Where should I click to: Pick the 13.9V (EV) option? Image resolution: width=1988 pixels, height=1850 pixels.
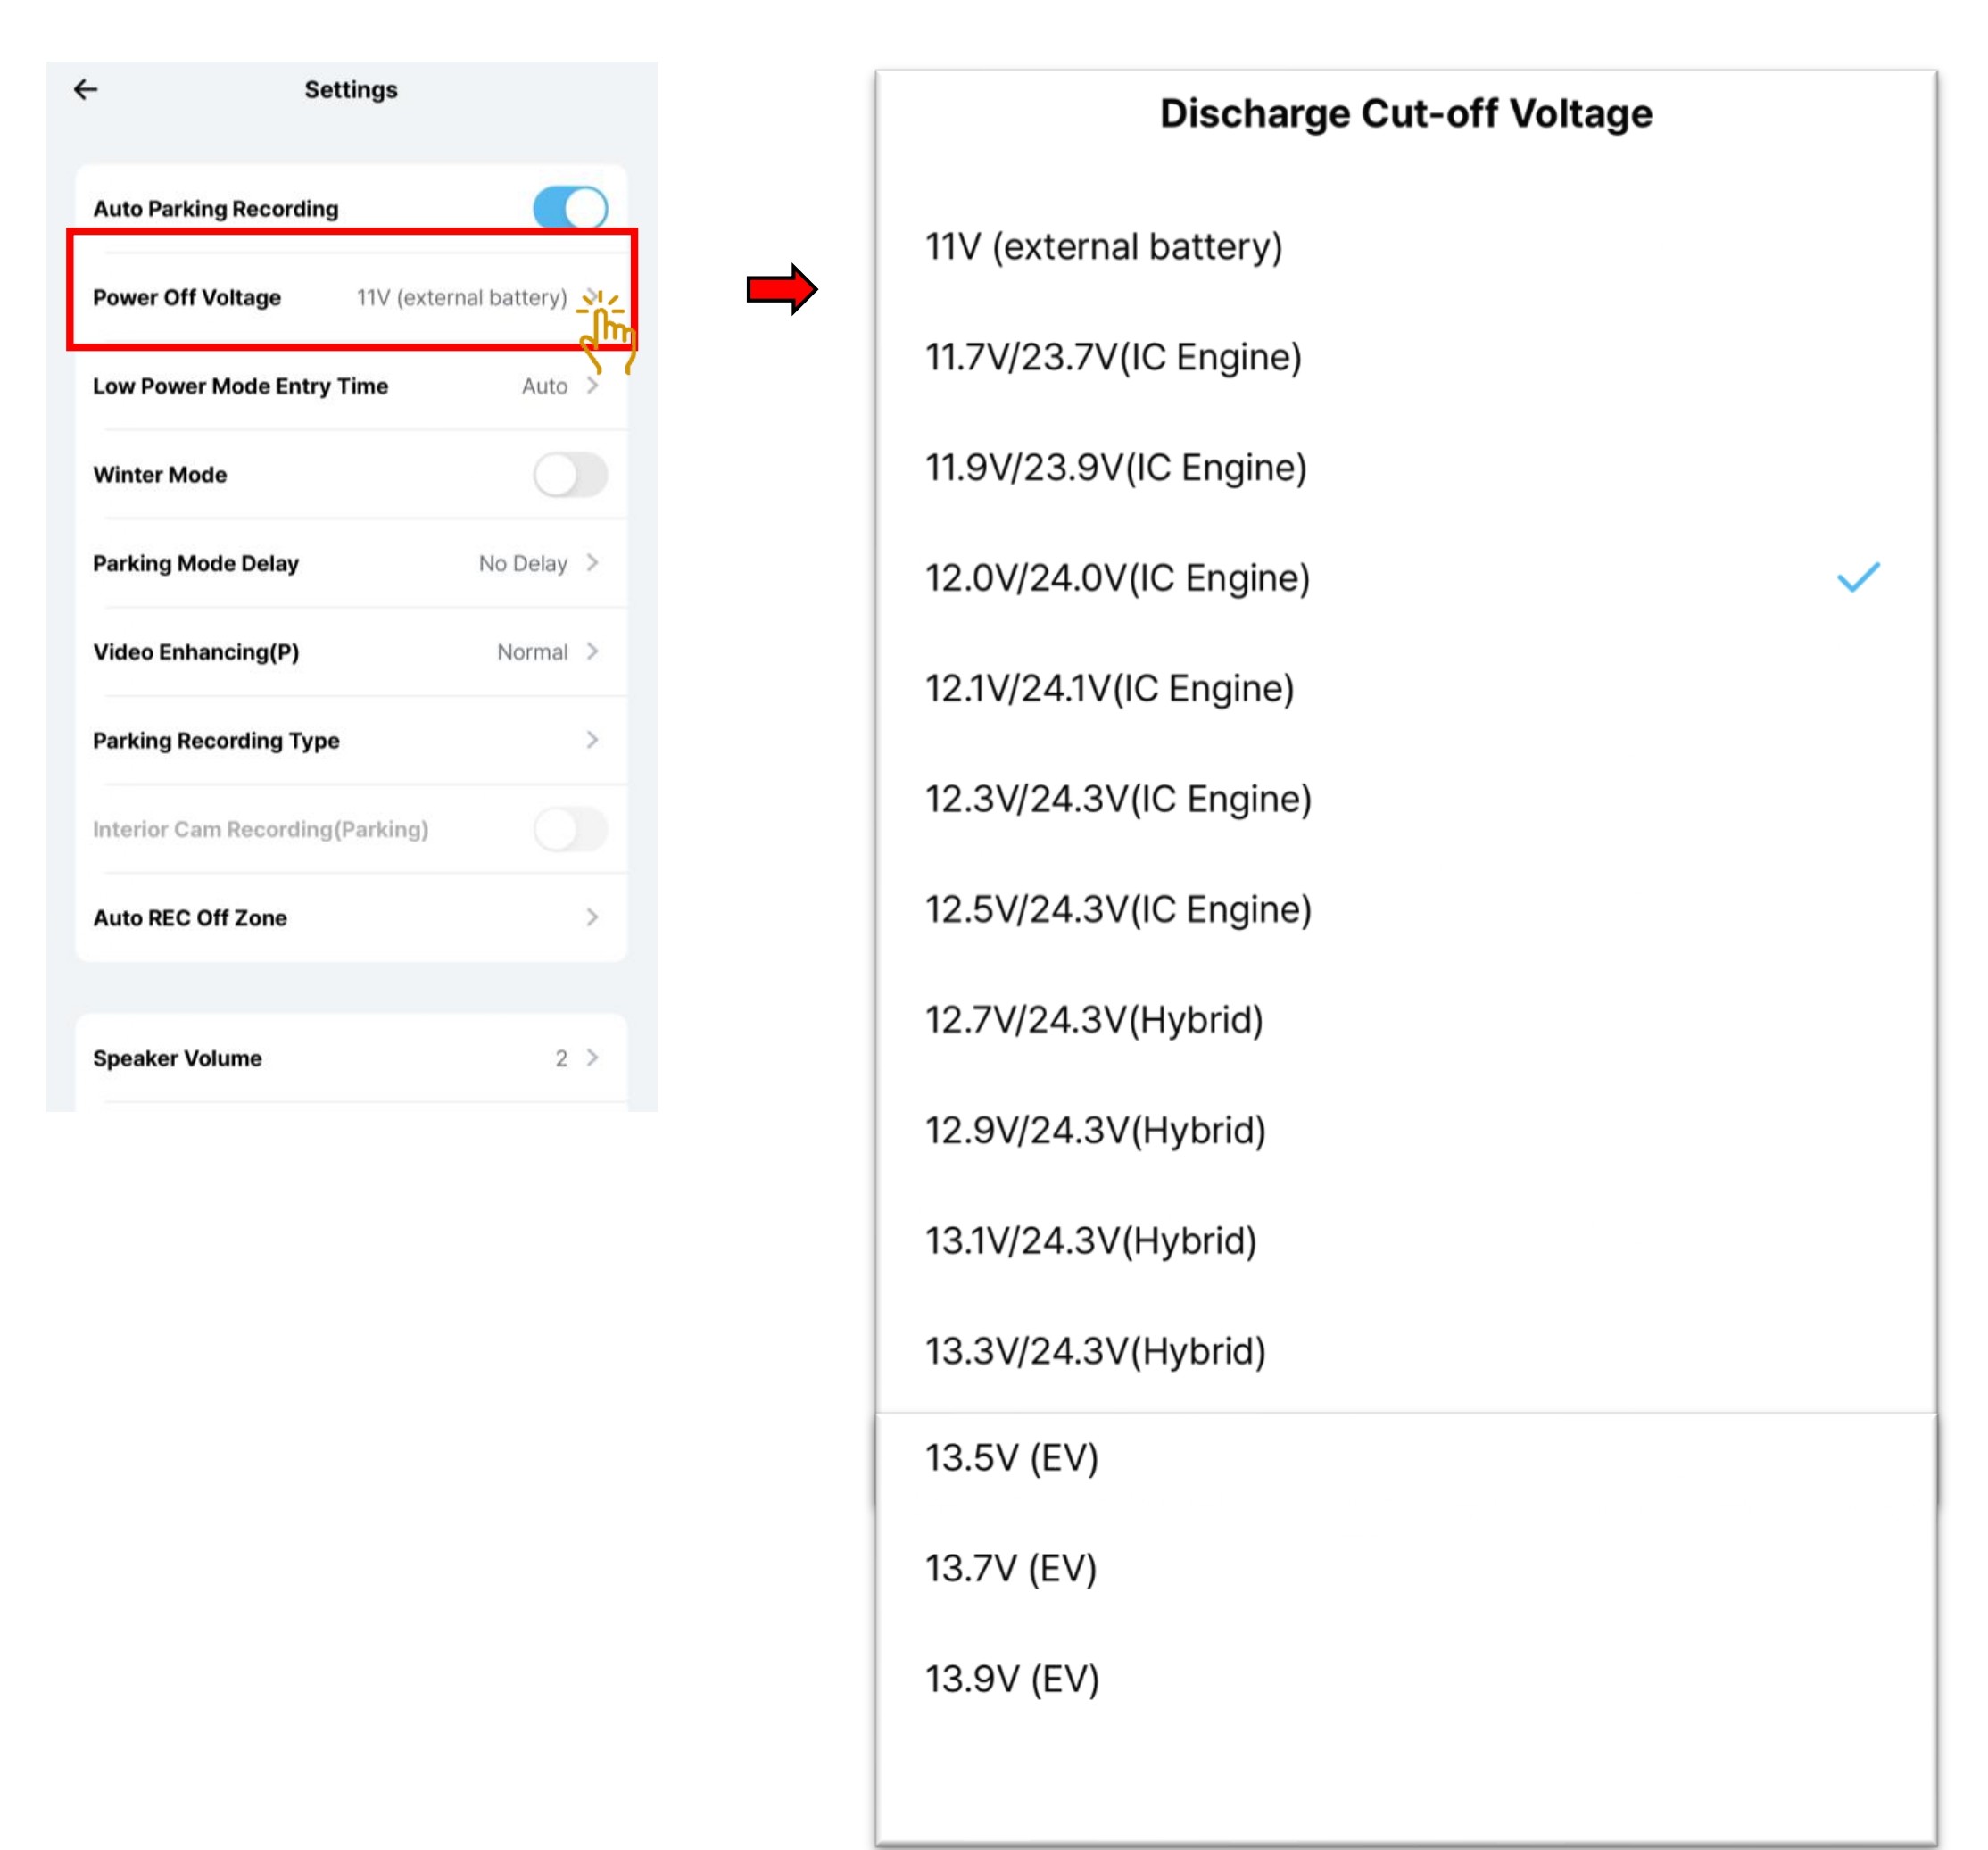1011,1679
